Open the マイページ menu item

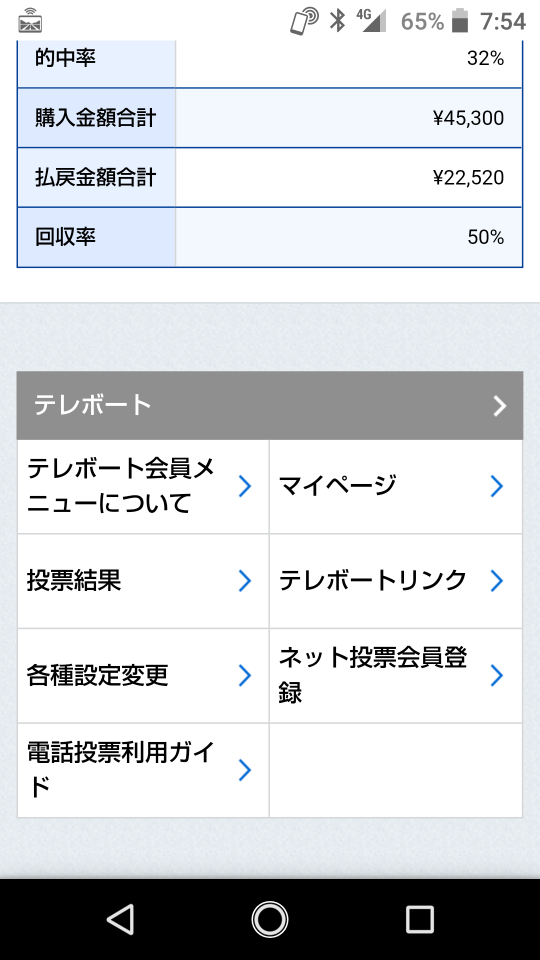click(x=396, y=486)
